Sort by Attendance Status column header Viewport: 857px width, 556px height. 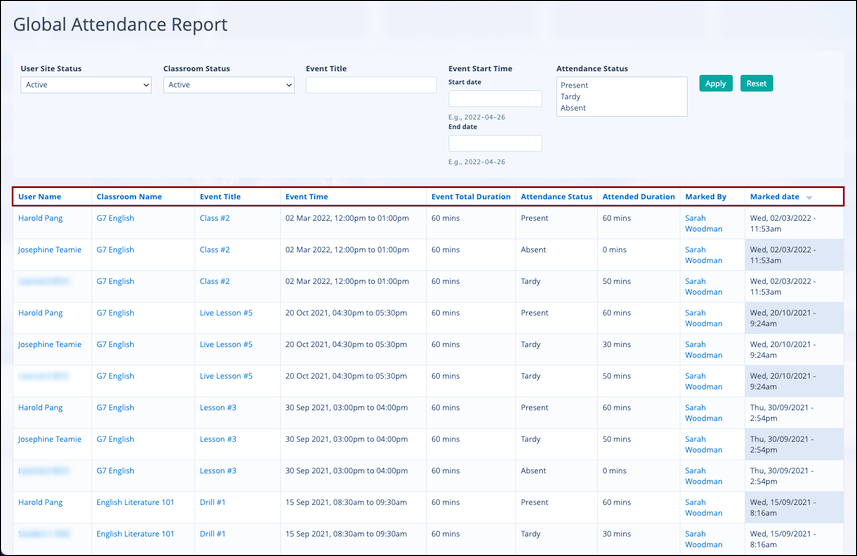tap(556, 197)
